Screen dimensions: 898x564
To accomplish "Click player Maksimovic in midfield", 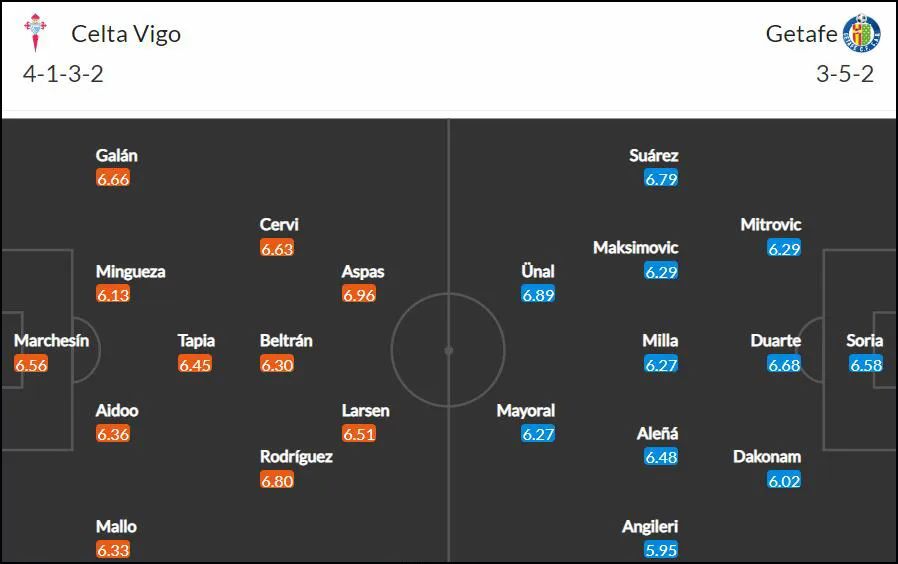I will pyautogui.click(x=636, y=247).
